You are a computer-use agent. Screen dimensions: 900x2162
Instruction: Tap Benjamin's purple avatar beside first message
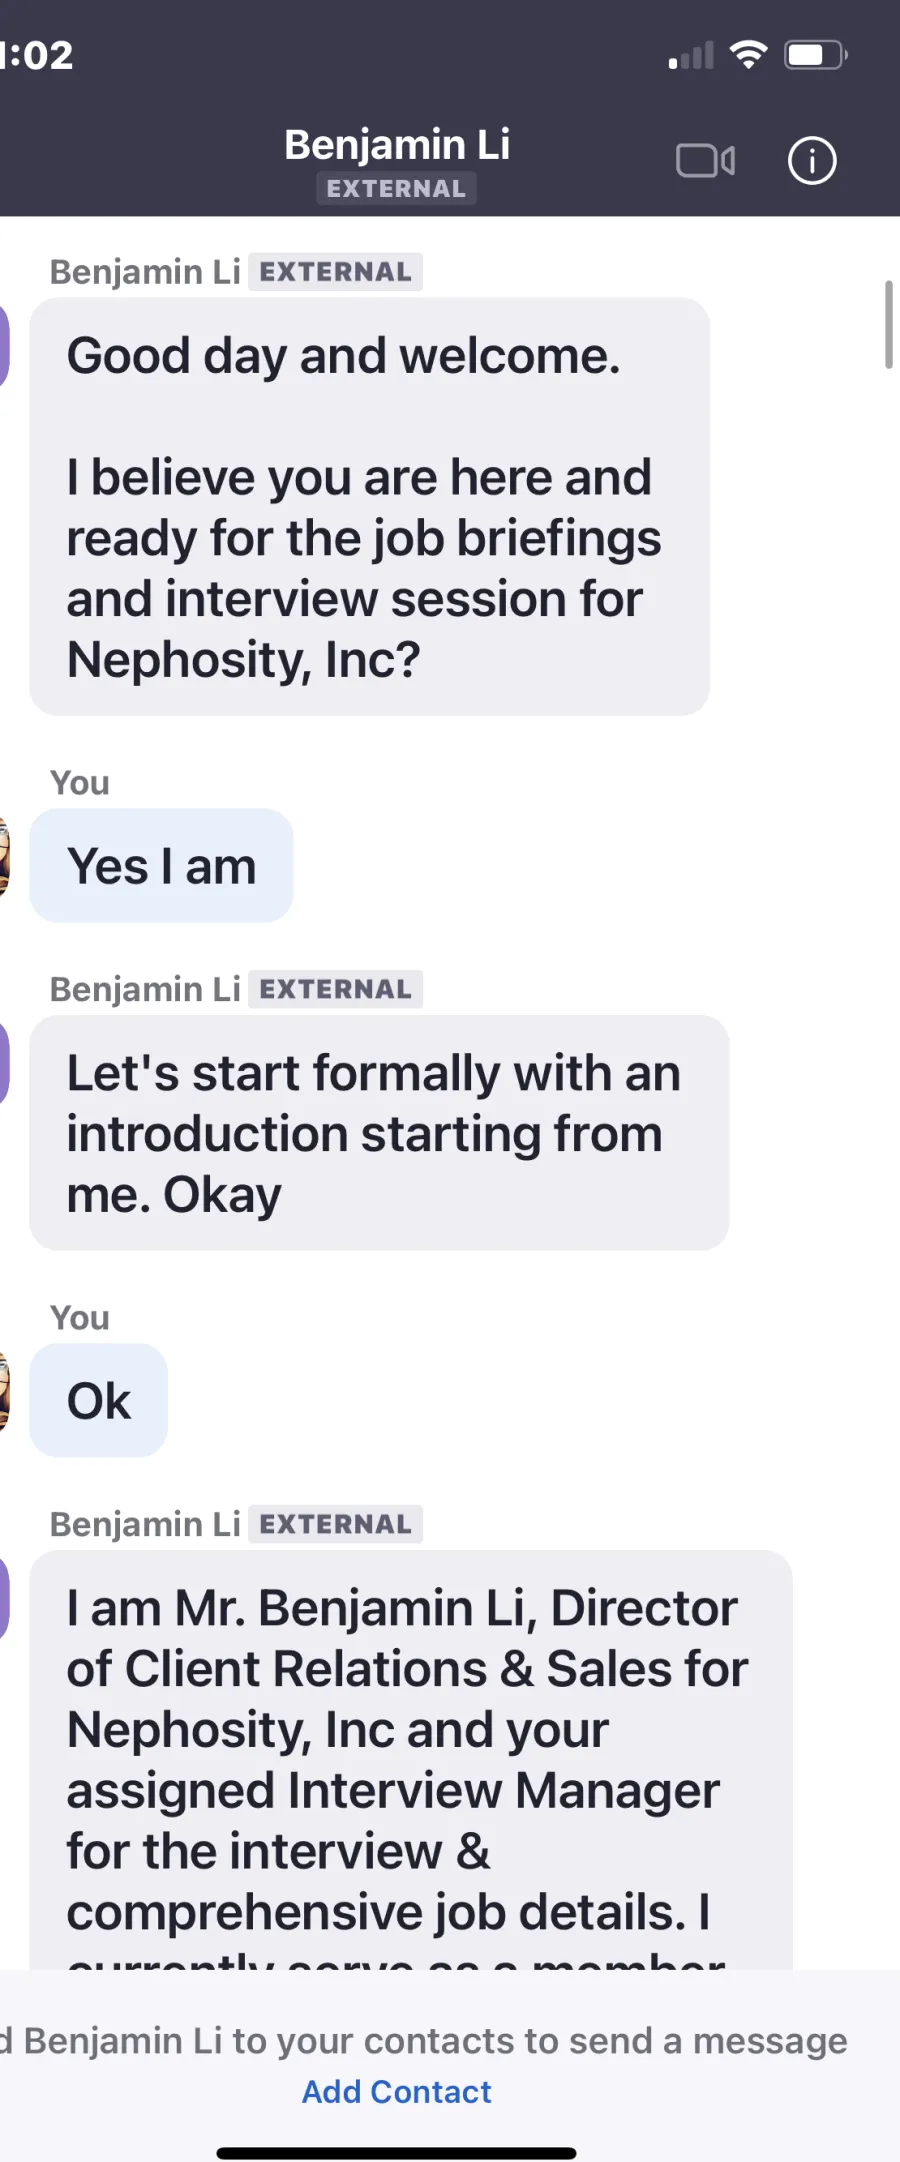(x=4, y=346)
